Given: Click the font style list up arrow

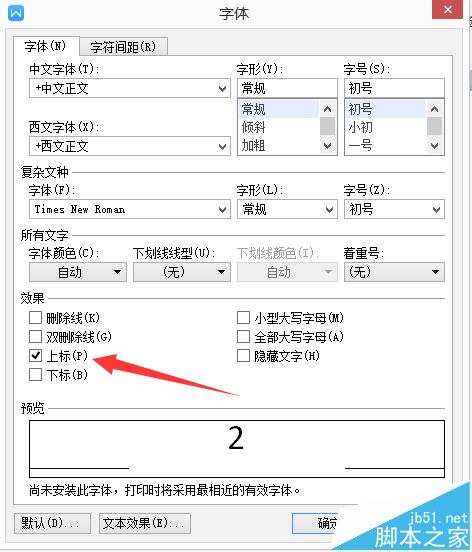Looking at the screenshot, I should click(327, 109).
